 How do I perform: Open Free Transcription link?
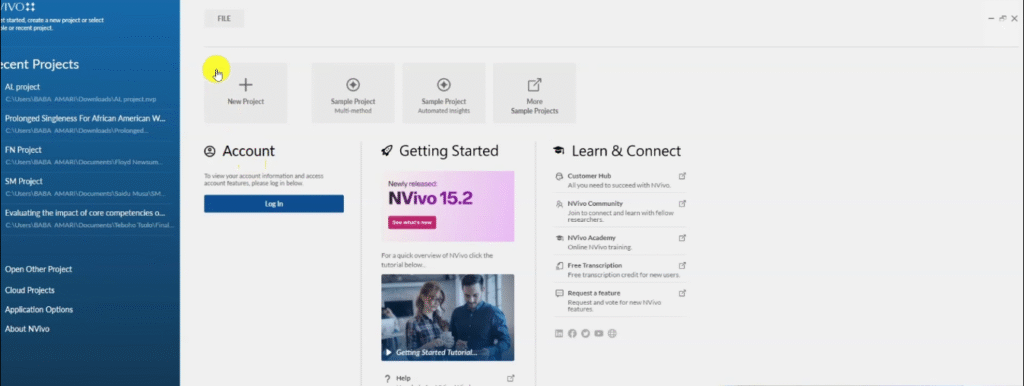point(594,266)
